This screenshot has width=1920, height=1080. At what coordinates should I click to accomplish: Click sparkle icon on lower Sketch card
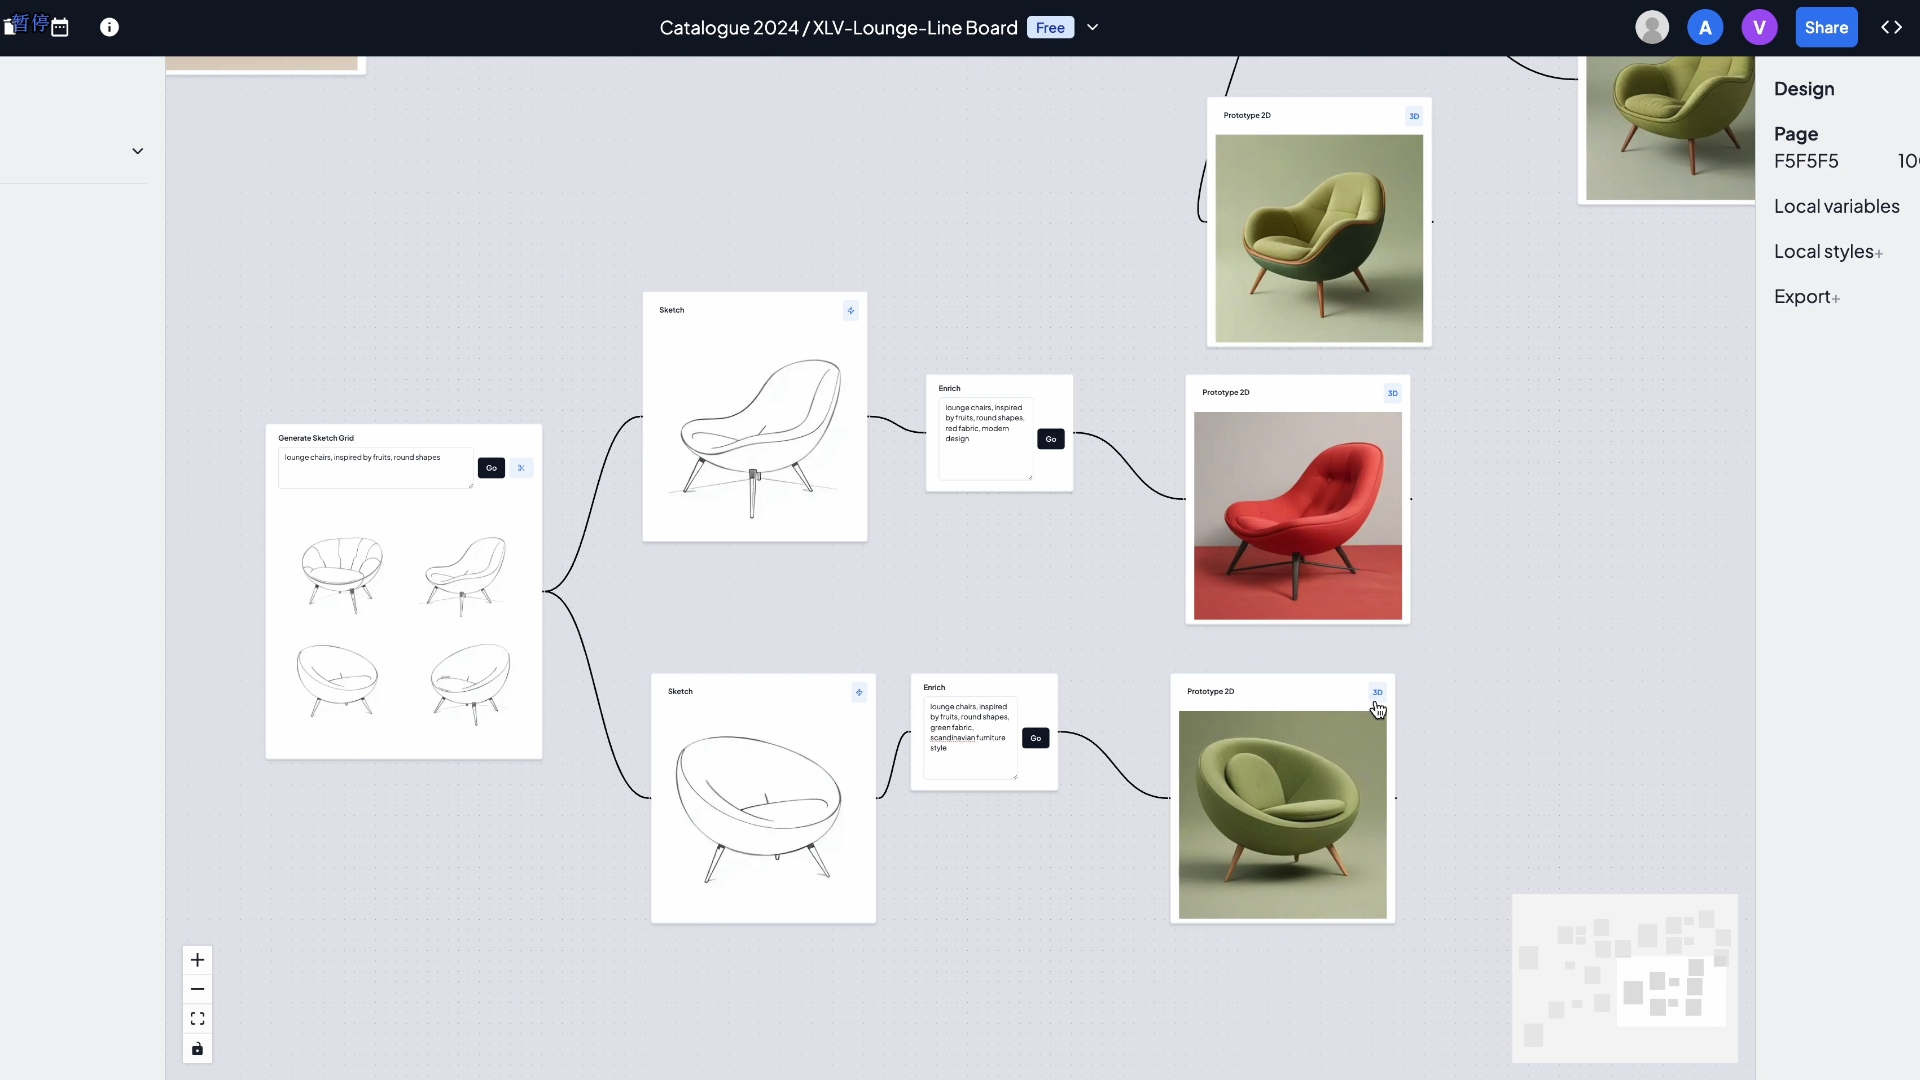859,692
